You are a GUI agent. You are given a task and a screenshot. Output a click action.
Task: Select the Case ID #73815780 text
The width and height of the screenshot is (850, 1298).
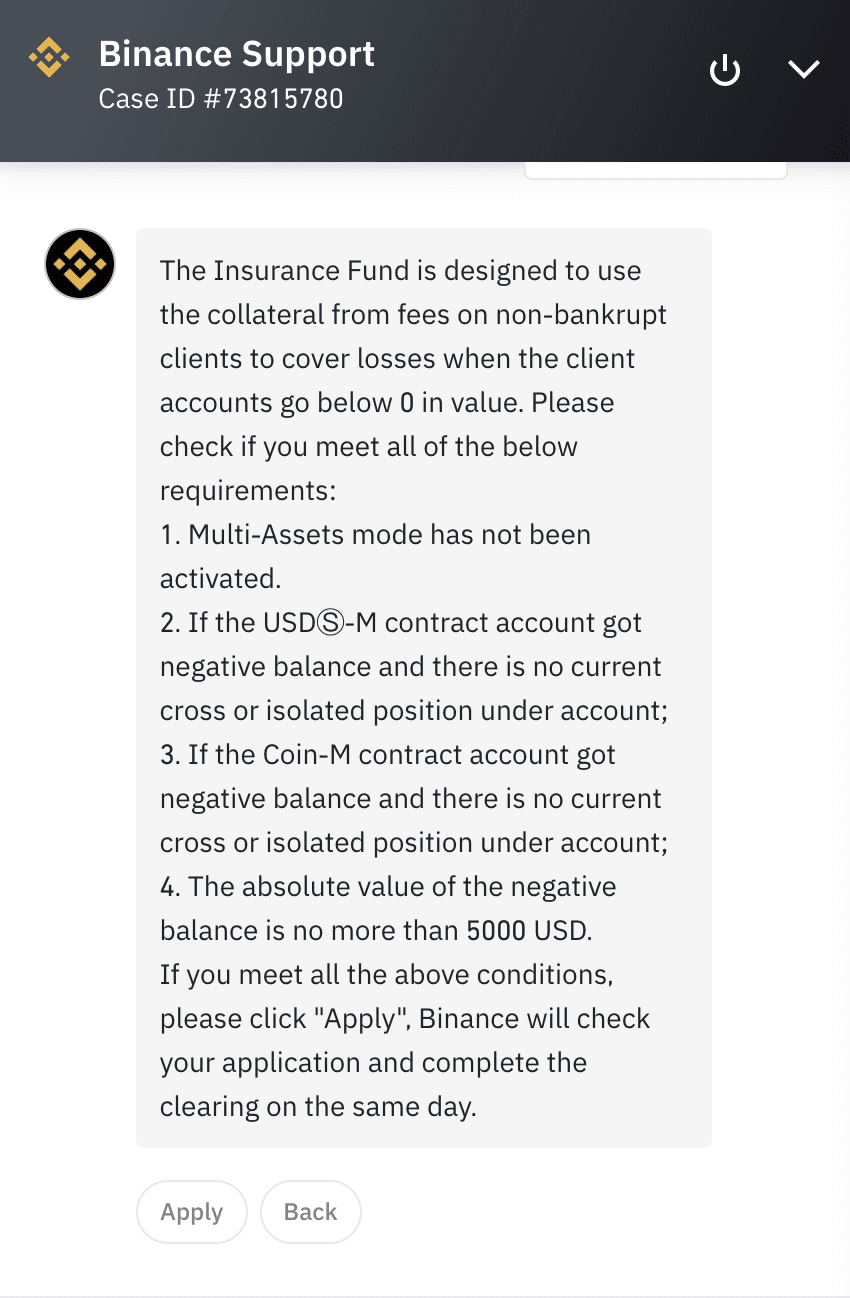[221, 99]
